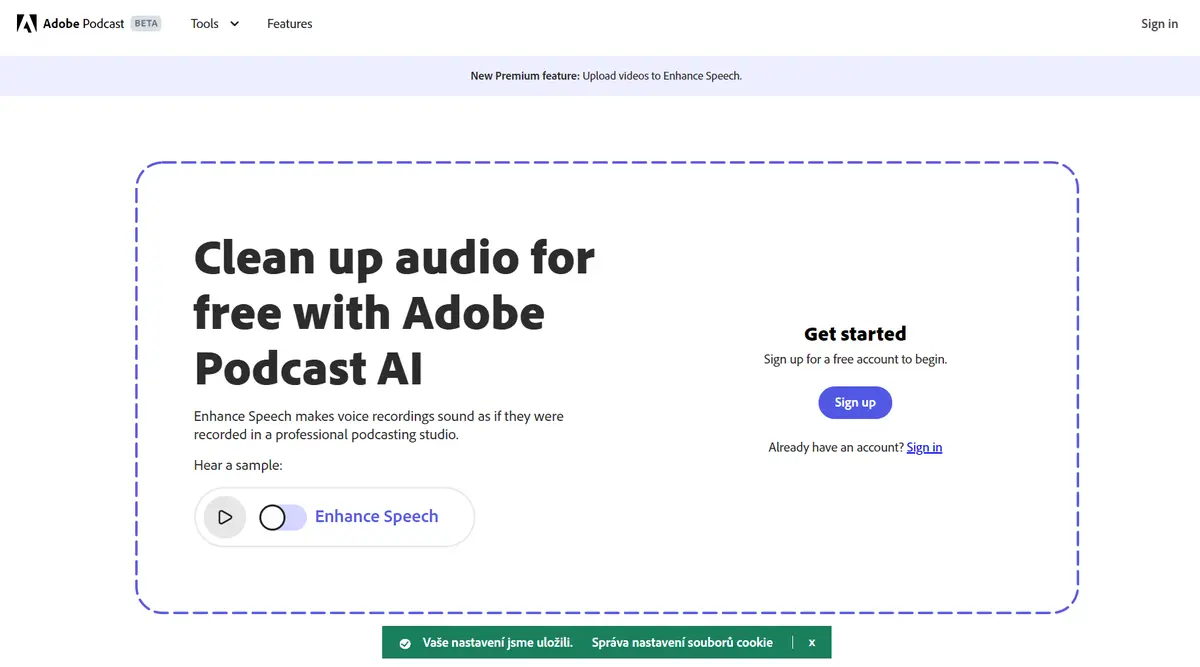Click the Clean up audio headline

coord(394,313)
